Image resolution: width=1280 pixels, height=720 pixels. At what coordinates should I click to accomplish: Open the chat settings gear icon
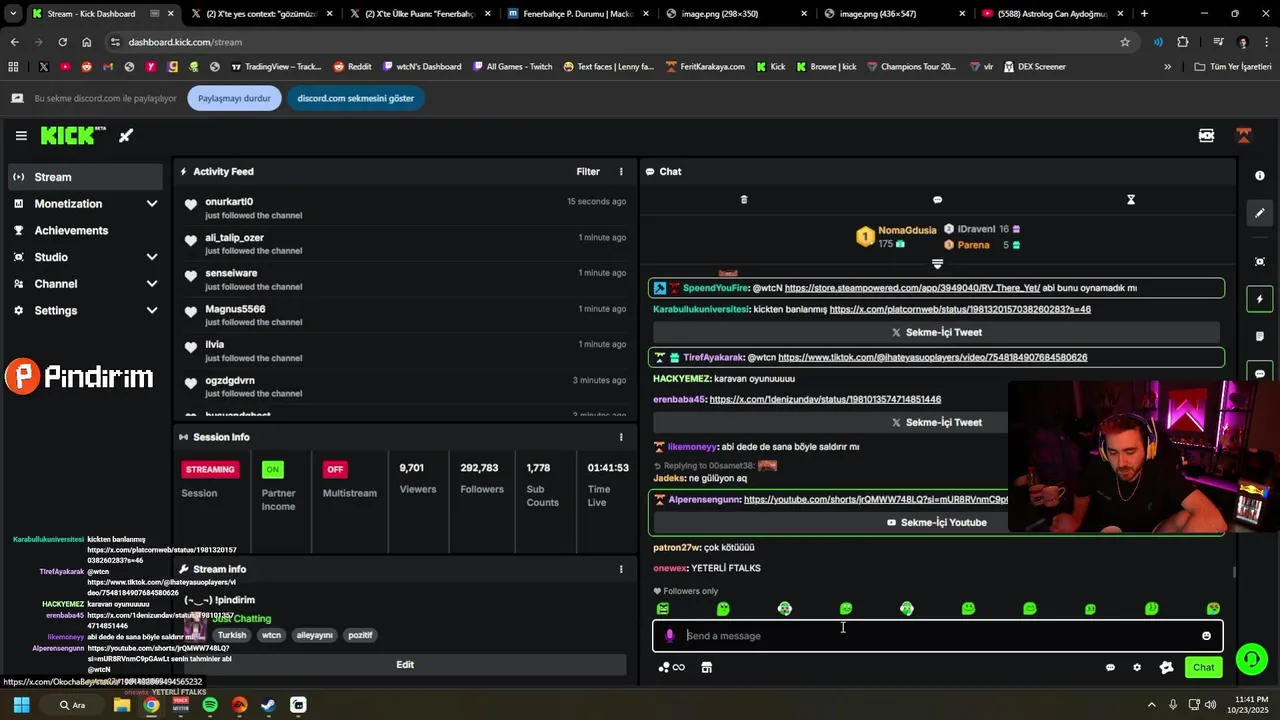click(x=1137, y=668)
